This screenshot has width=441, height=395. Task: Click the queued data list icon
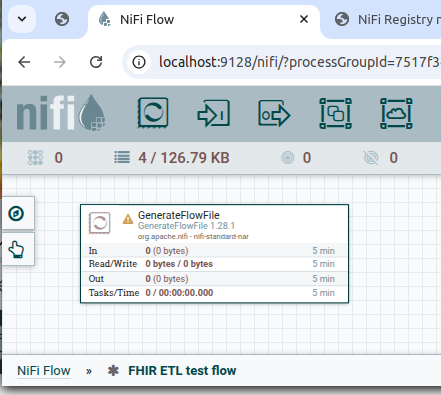pyautogui.click(x=122, y=157)
